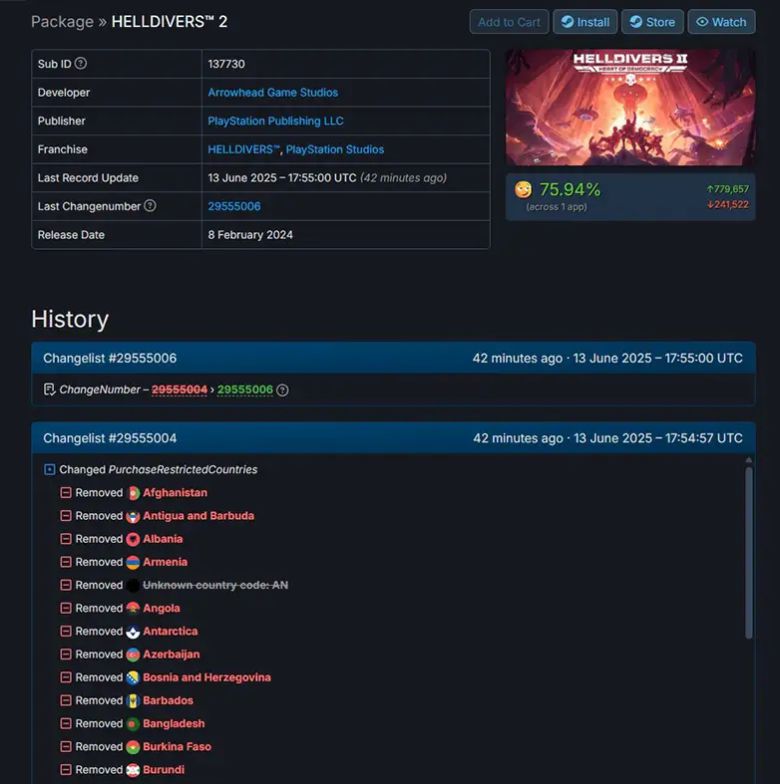Click the rating emoji next to 75.94%
This screenshot has height=784, width=780.
[523, 190]
